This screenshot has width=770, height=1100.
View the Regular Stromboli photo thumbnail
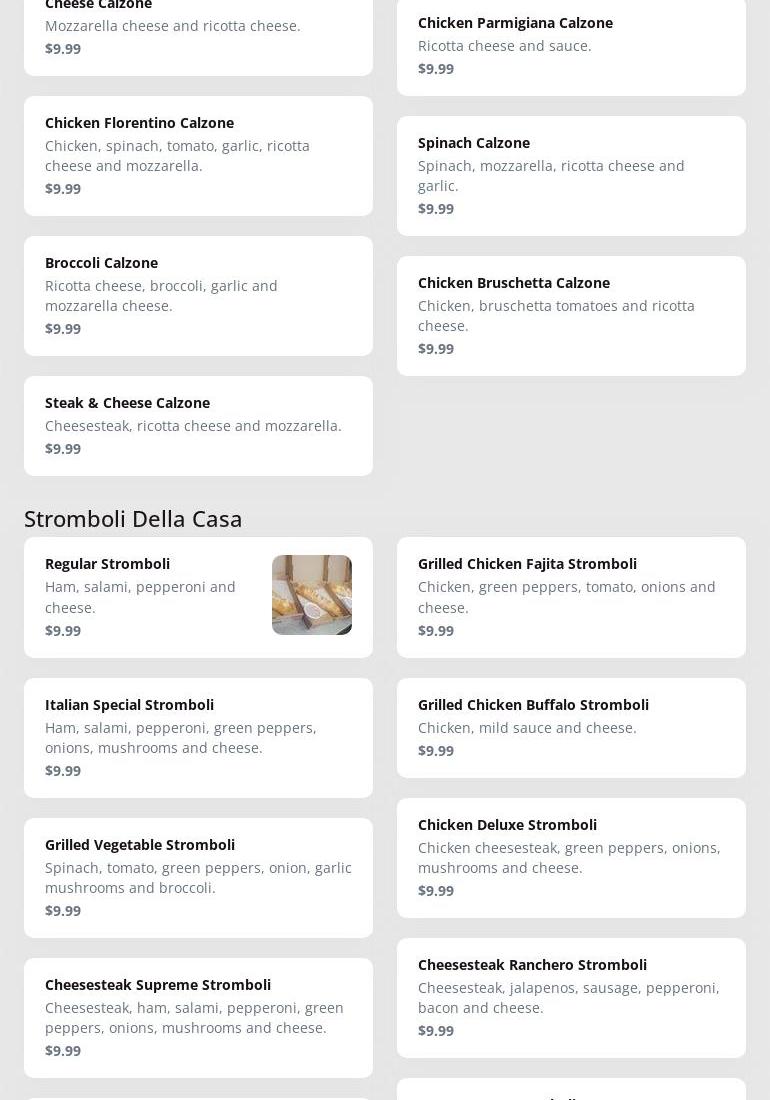point(312,595)
